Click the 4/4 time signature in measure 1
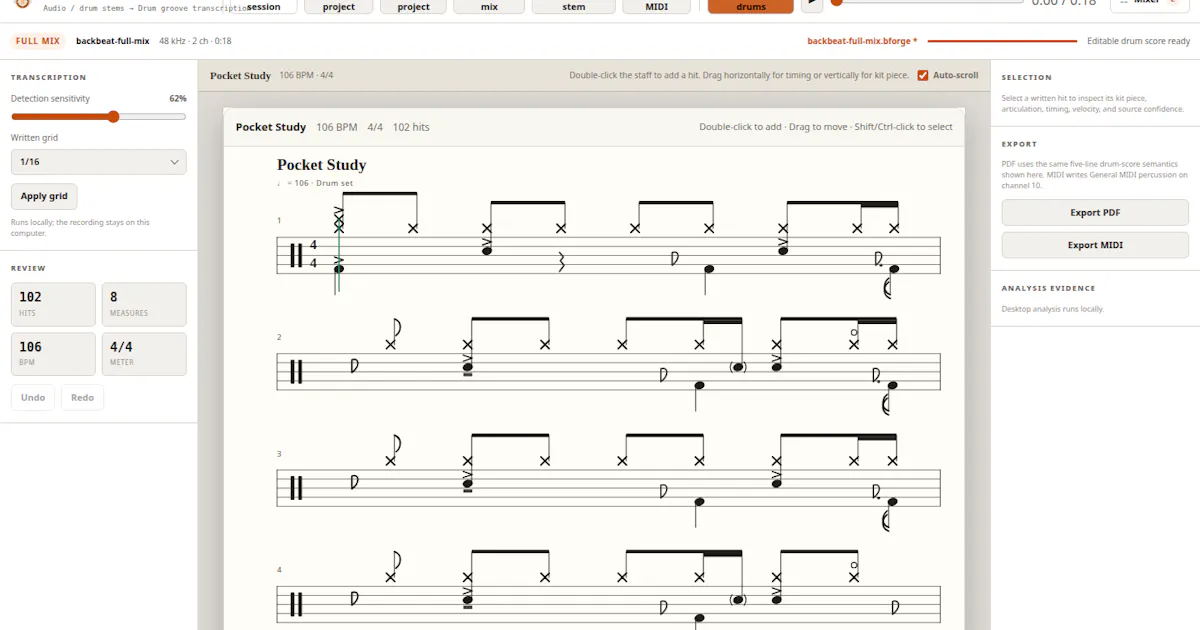 point(313,254)
